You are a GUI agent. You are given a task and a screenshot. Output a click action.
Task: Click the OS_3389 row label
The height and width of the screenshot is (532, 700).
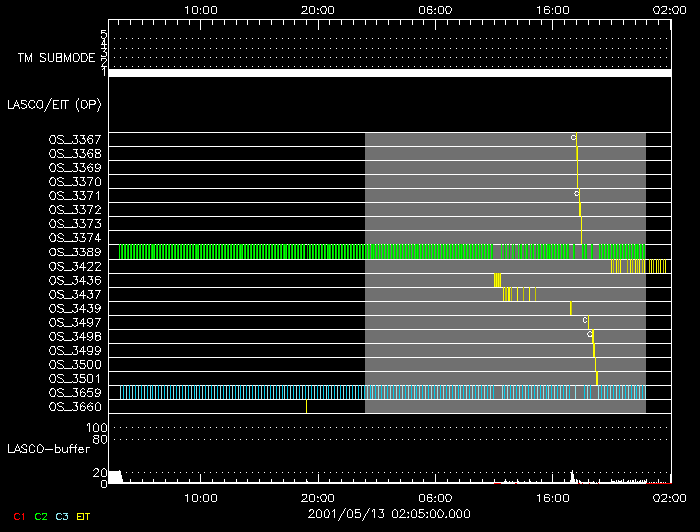click(75, 252)
